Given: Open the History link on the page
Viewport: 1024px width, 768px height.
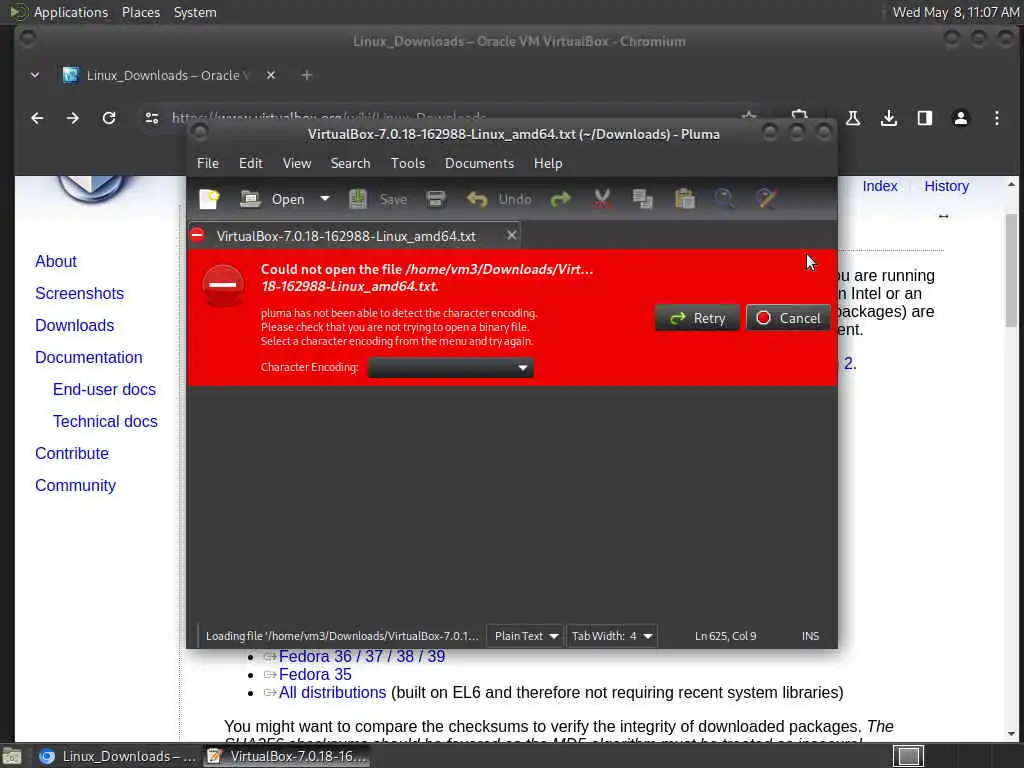Looking at the screenshot, I should click(946, 186).
